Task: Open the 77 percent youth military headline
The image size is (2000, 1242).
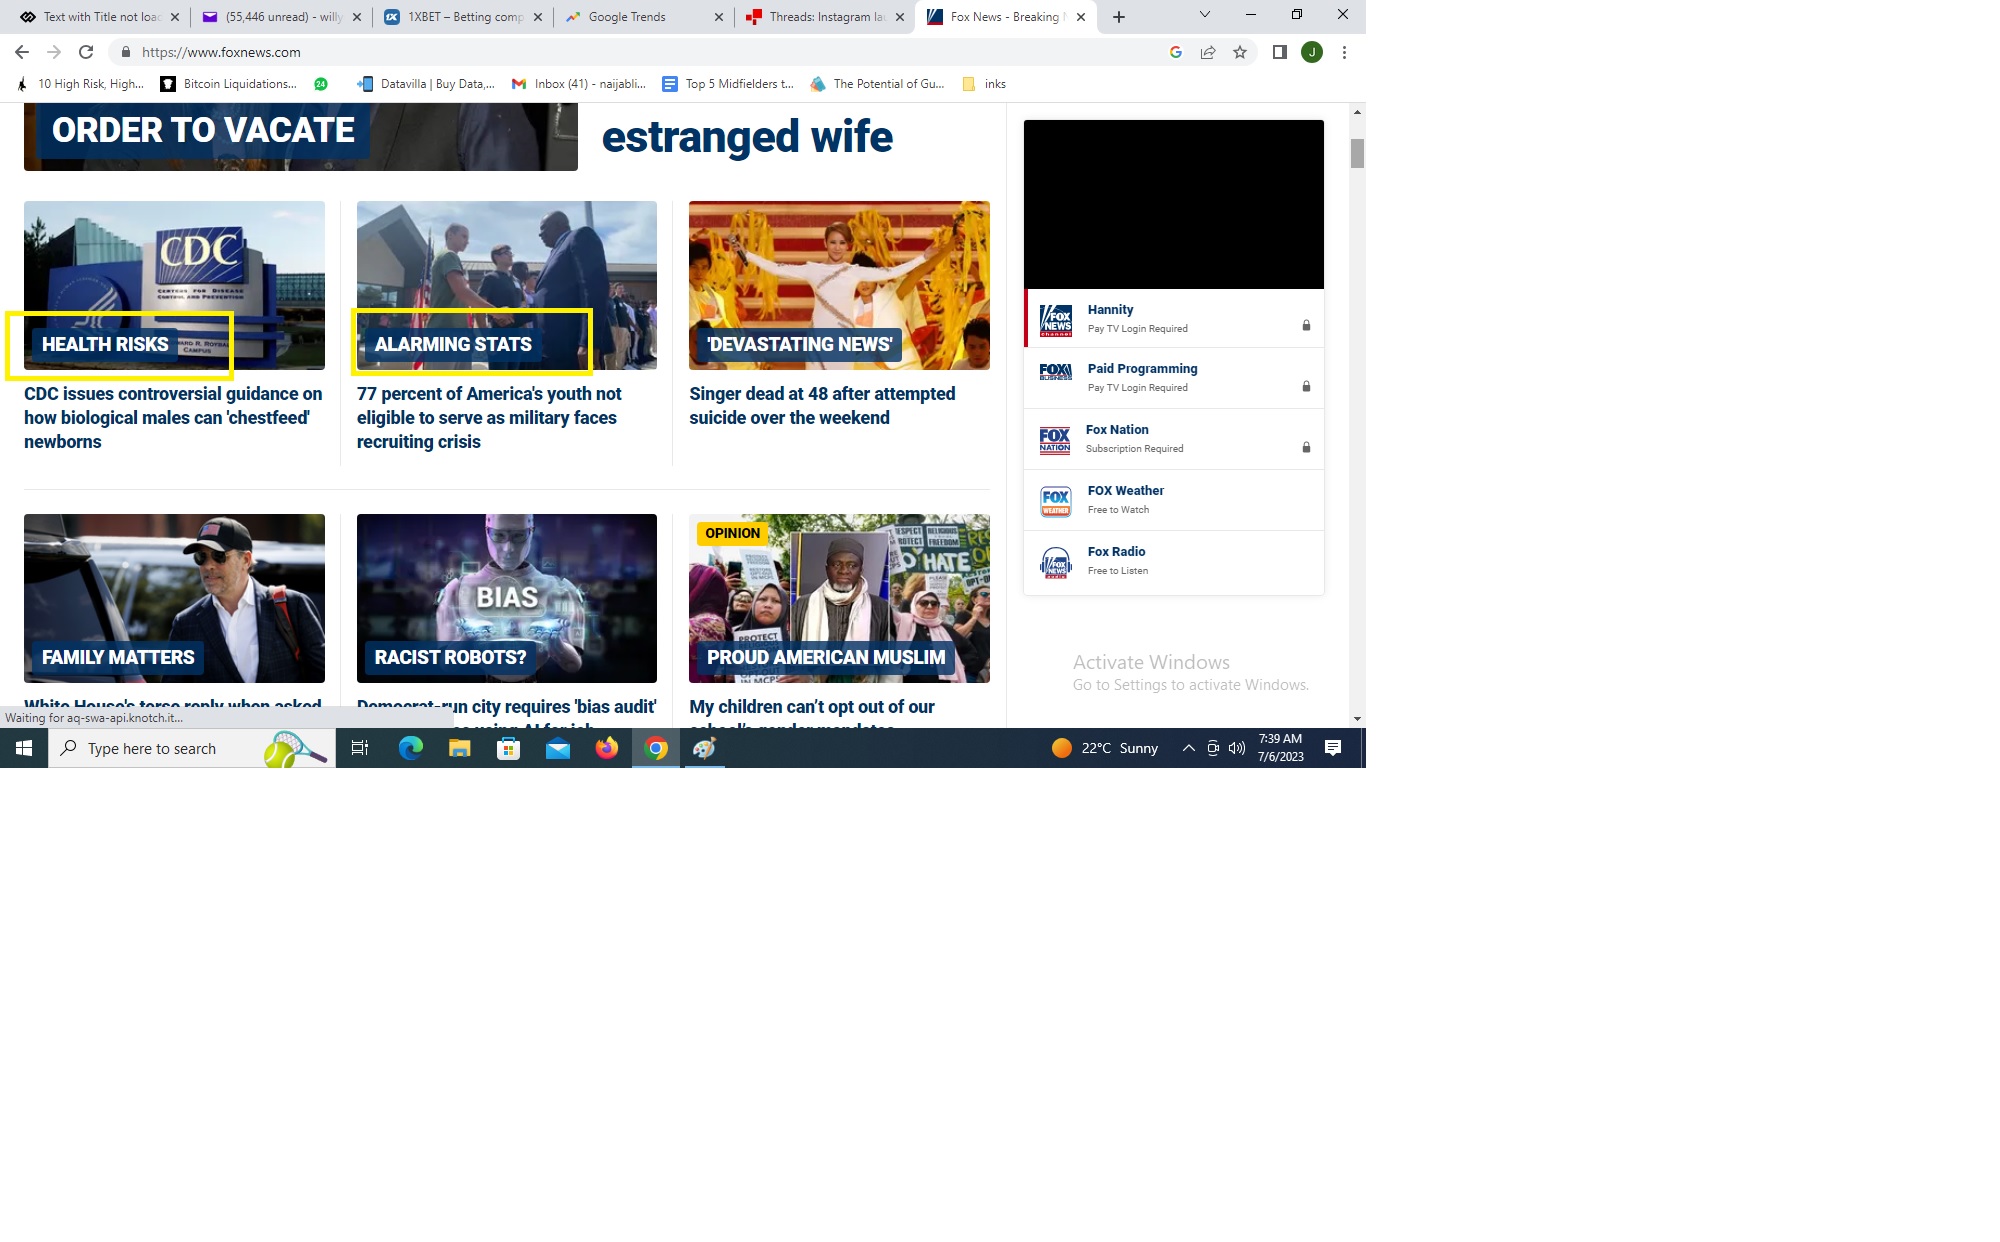Action: pyautogui.click(x=489, y=418)
